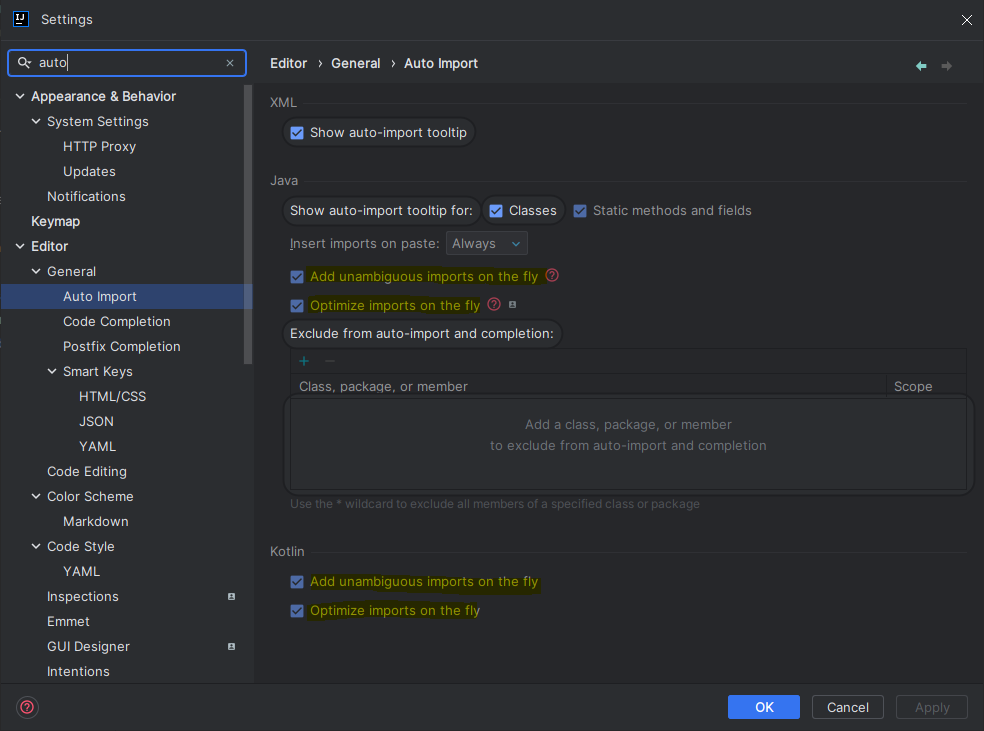Viewport: 984px width, 731px height.
Task: Select HTML/CSS under Smart Keys
Action: pos(112,397)
